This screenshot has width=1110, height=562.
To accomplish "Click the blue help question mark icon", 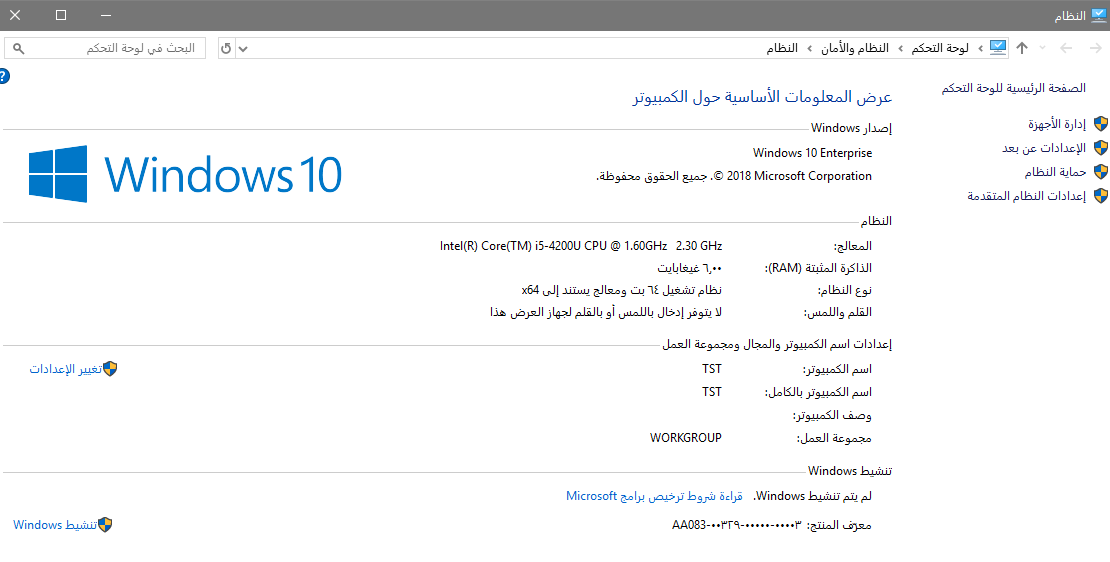I will click(4, 76).
